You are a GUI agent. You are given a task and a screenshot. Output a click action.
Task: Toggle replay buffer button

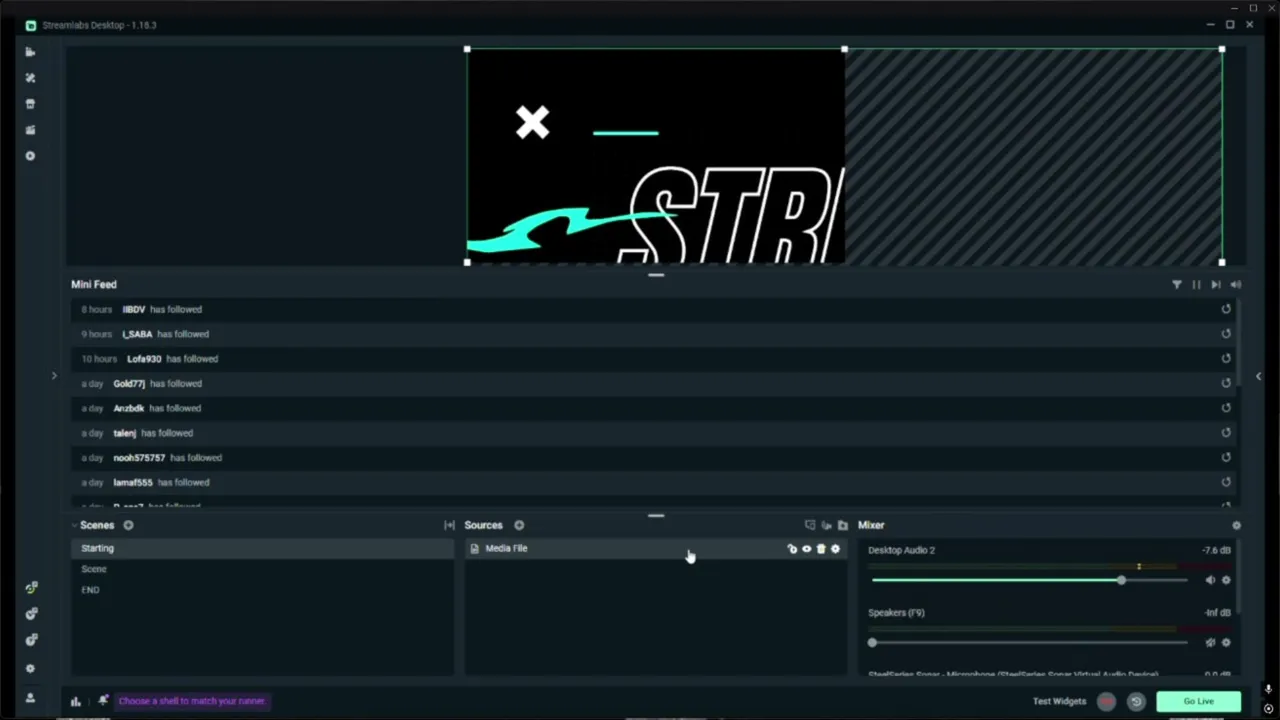coord(1136,702)
